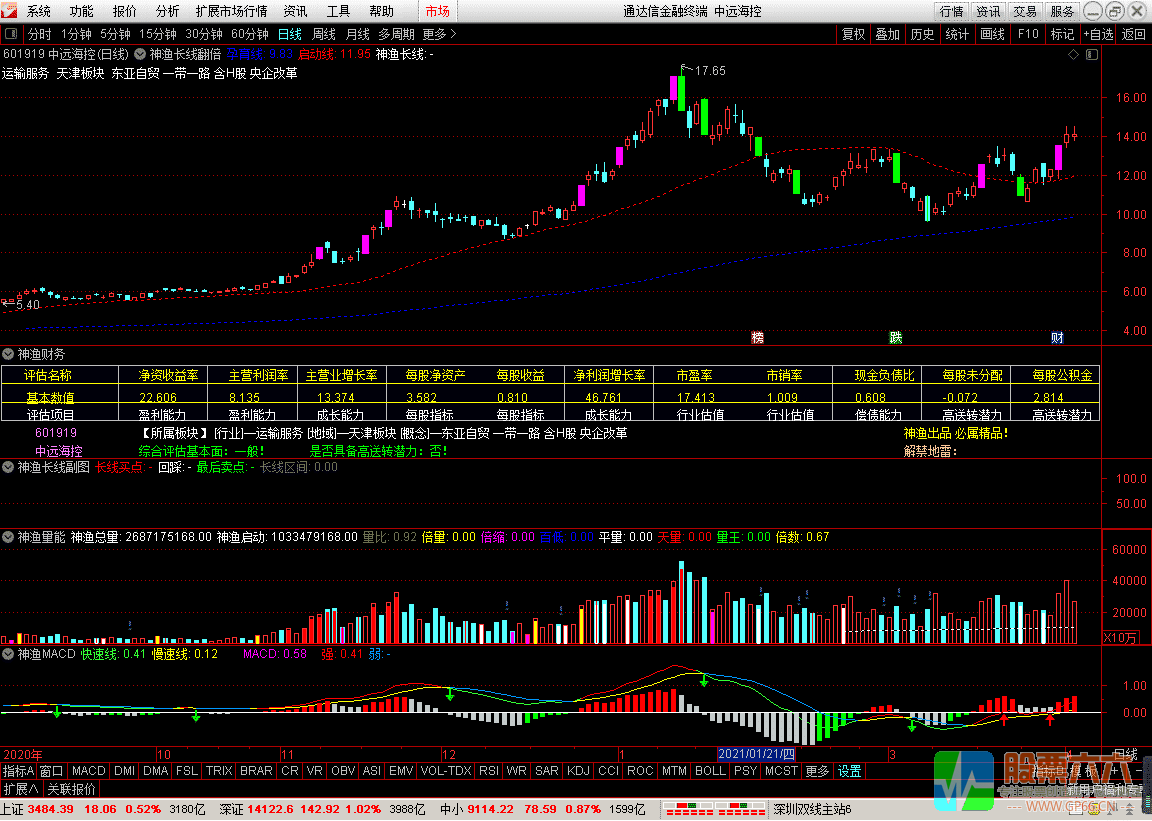Click the 交易 trading button
Screen dimensions: 1152x821
coord(1025,11)
